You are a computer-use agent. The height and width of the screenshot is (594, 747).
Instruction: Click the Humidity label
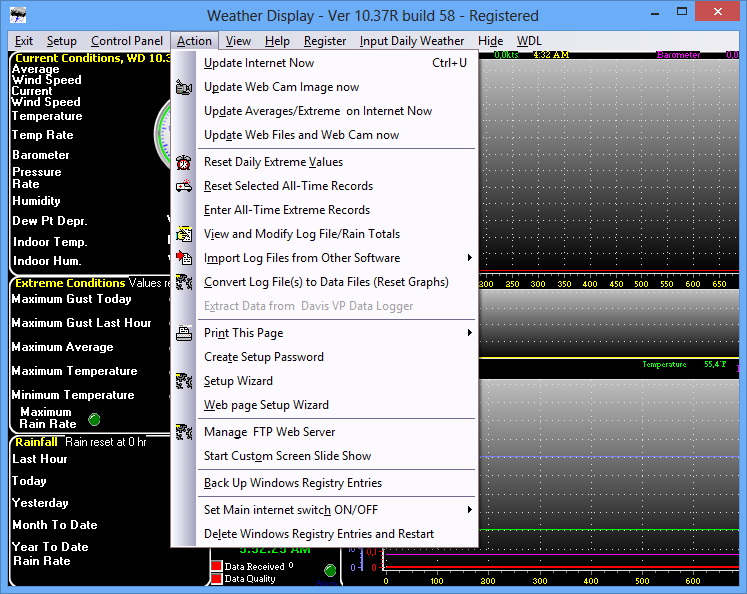(x=36, y=201)
